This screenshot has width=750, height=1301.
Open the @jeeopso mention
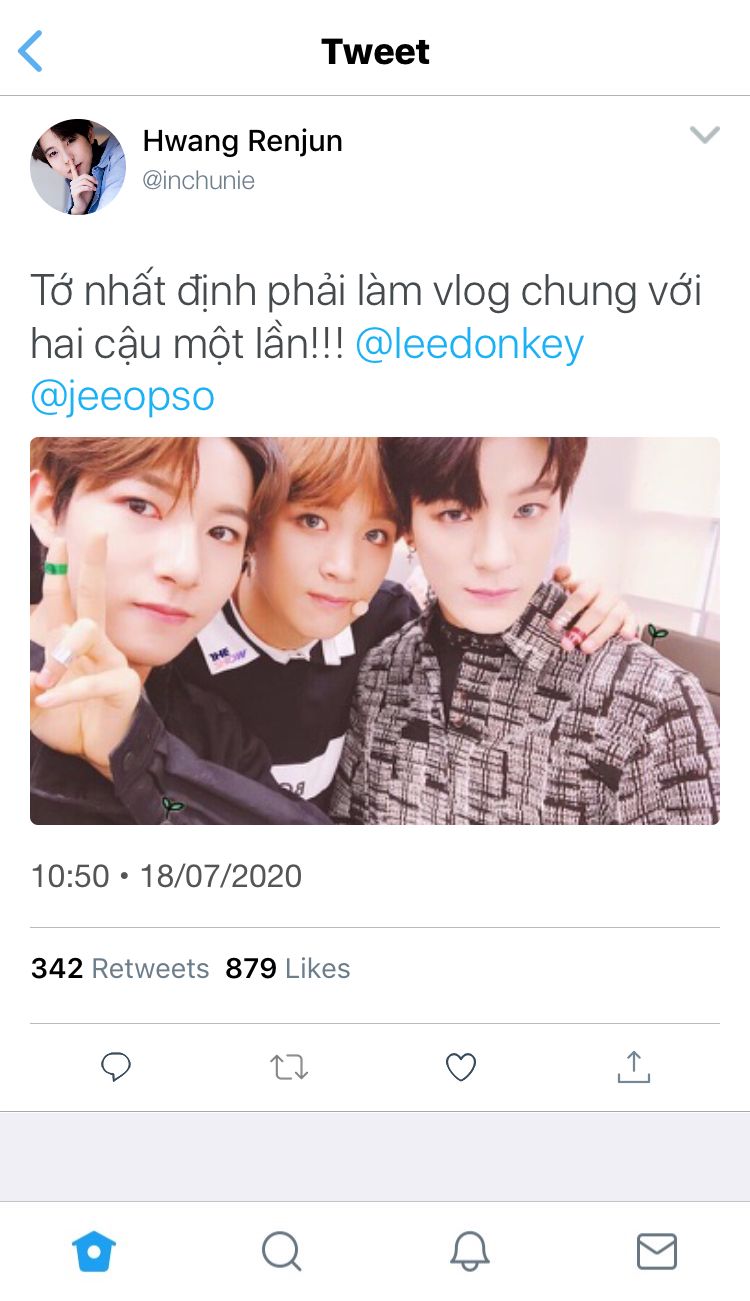coord(123,397)
